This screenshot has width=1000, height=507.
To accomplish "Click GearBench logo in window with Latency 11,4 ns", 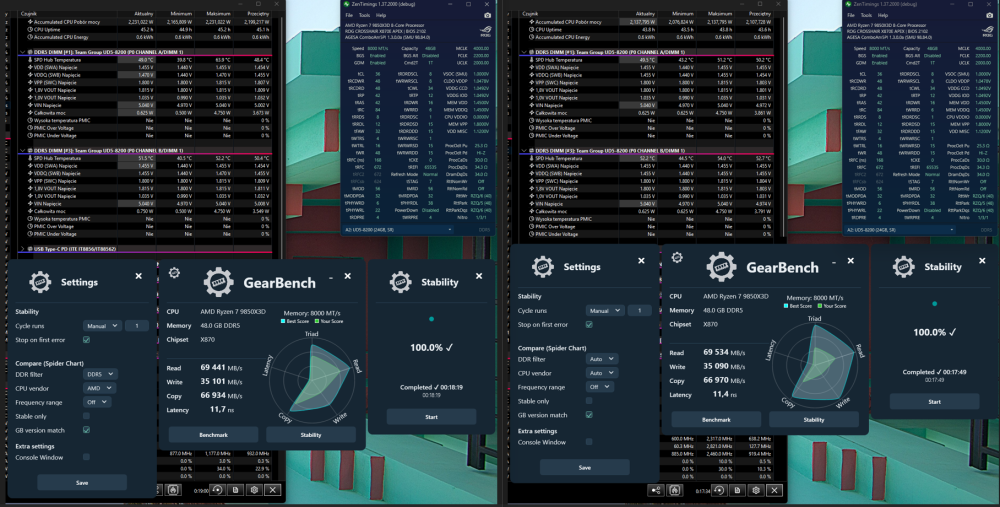I will tap(721, 267).
